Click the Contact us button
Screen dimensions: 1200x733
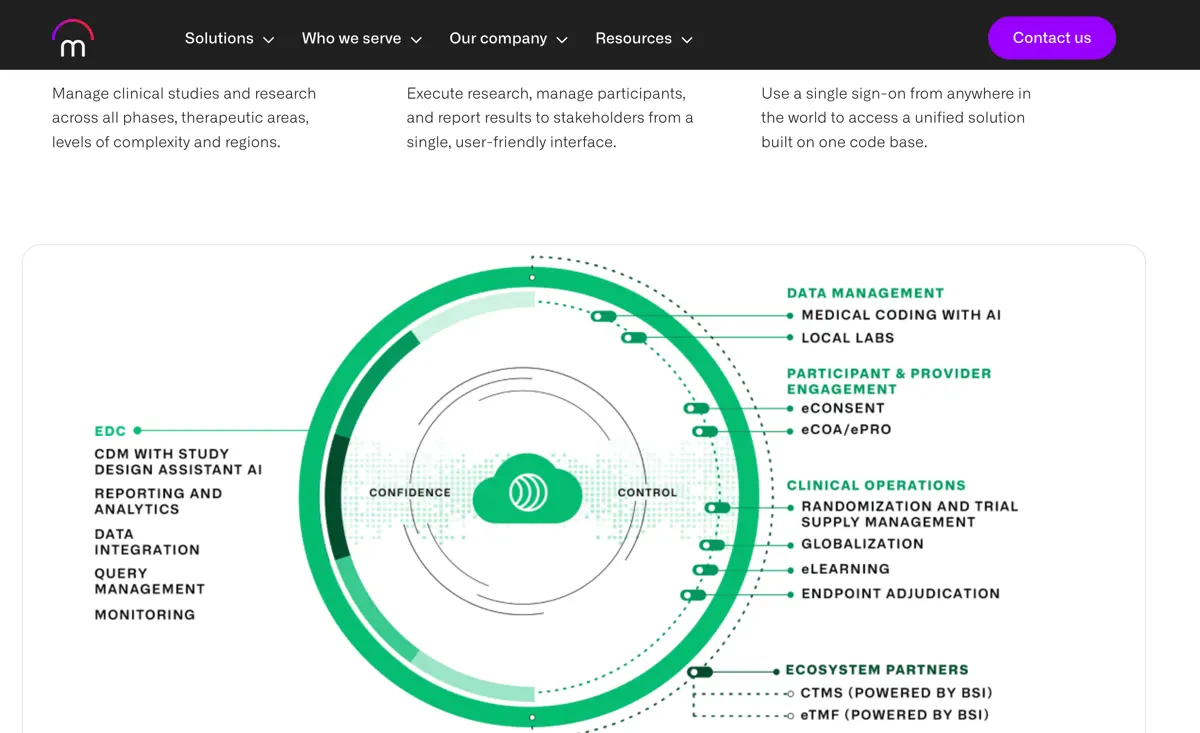pos(1052,38)
